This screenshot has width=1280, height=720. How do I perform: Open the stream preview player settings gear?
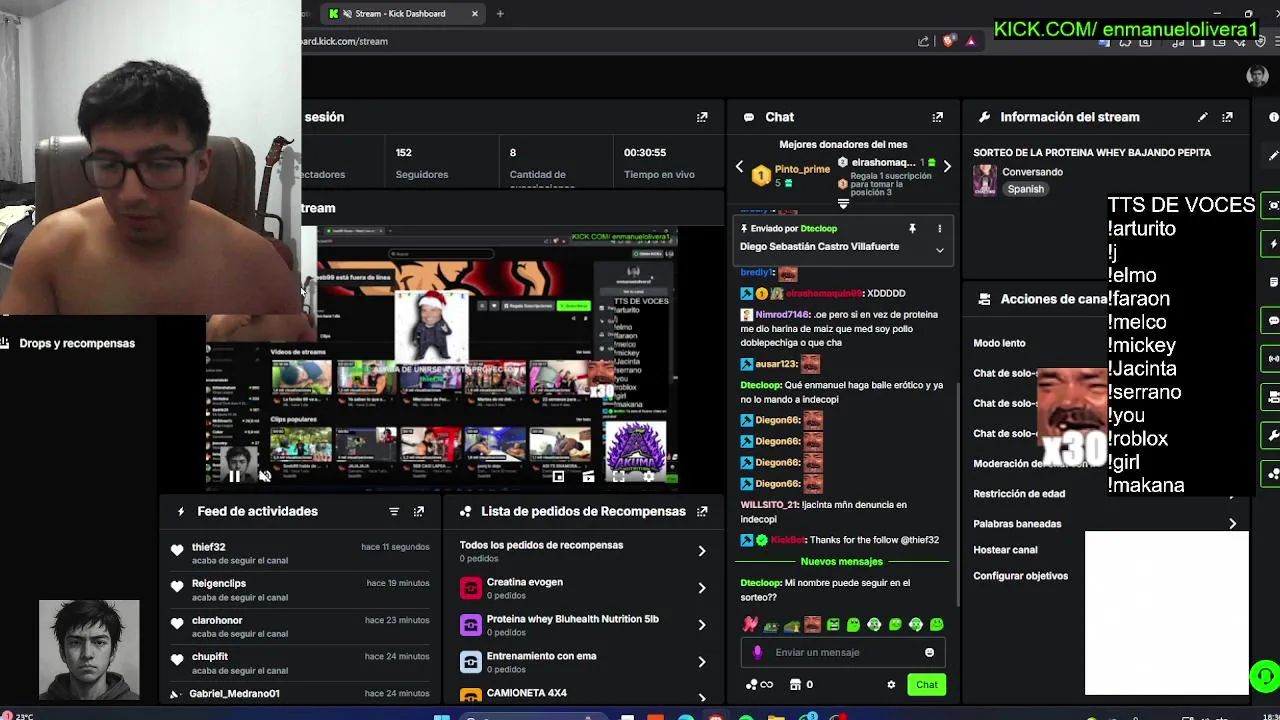click(648, 476)
